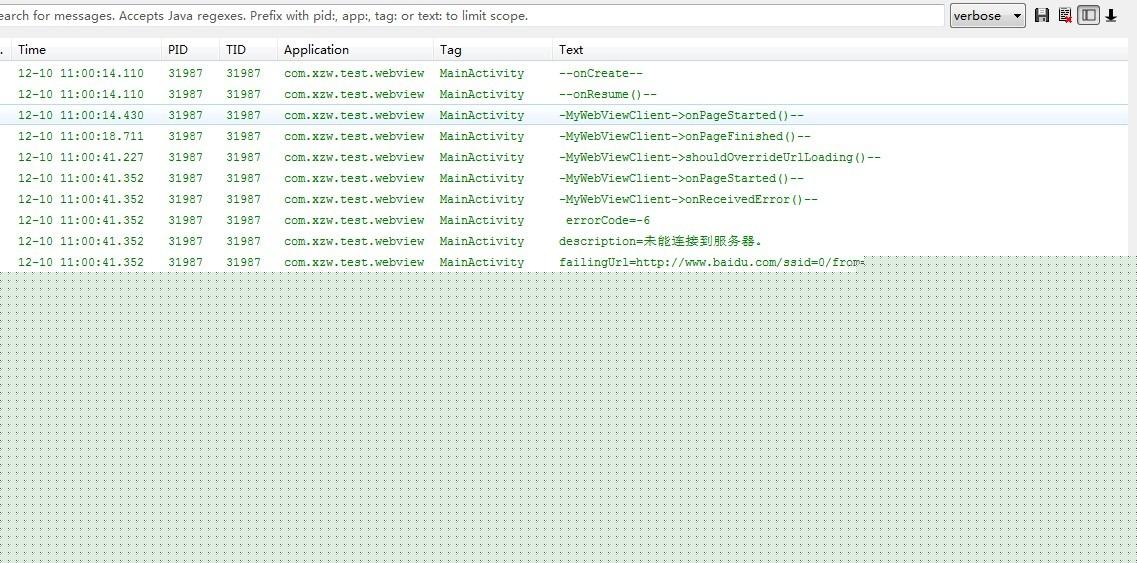This screenshot has height=563, width=1137.
Task: Click com.xzw.test.webview in the onResume row
Action: [x=354, y=94]
